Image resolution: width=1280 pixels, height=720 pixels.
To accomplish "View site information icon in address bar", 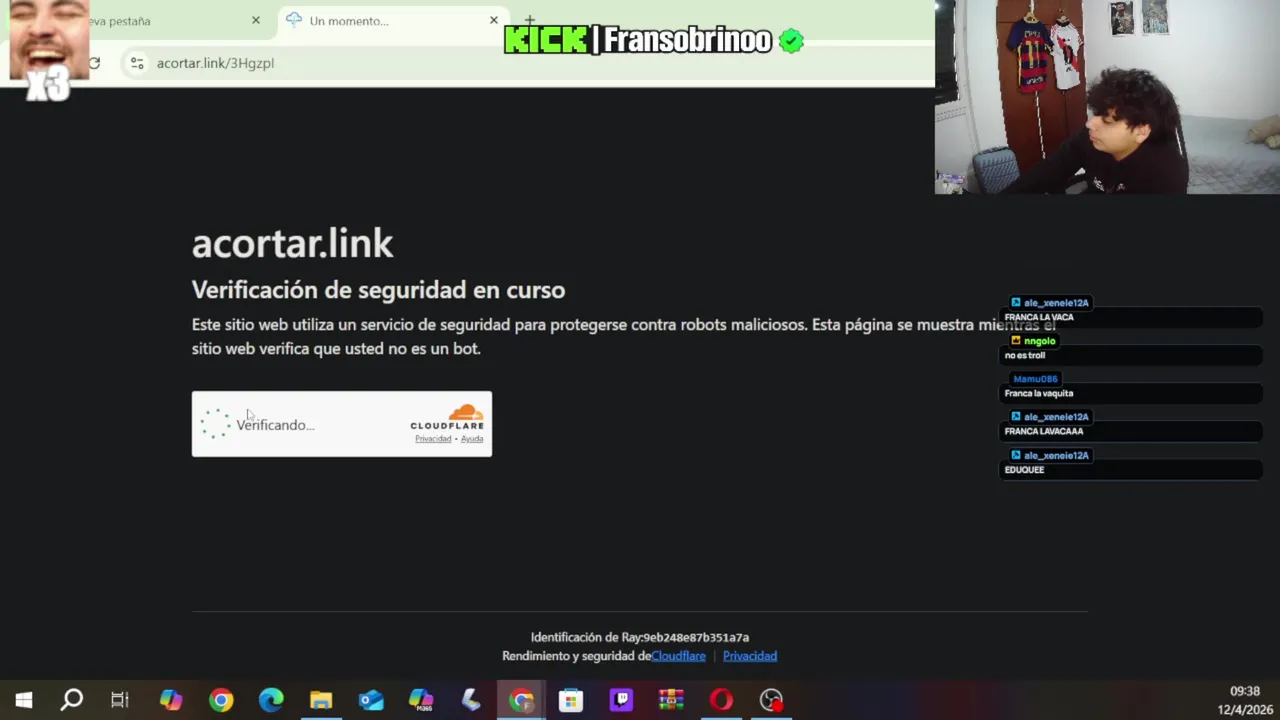I will coord(137,63).
